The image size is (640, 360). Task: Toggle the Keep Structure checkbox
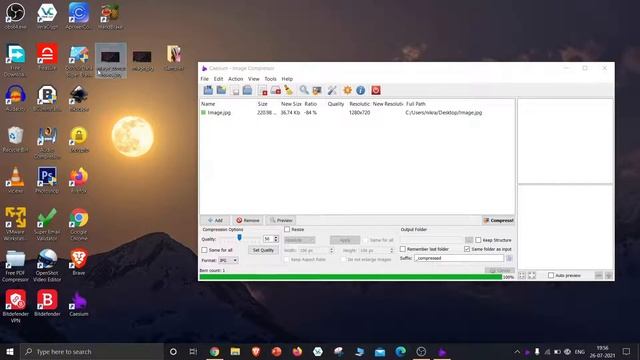[x=478, y=240]
